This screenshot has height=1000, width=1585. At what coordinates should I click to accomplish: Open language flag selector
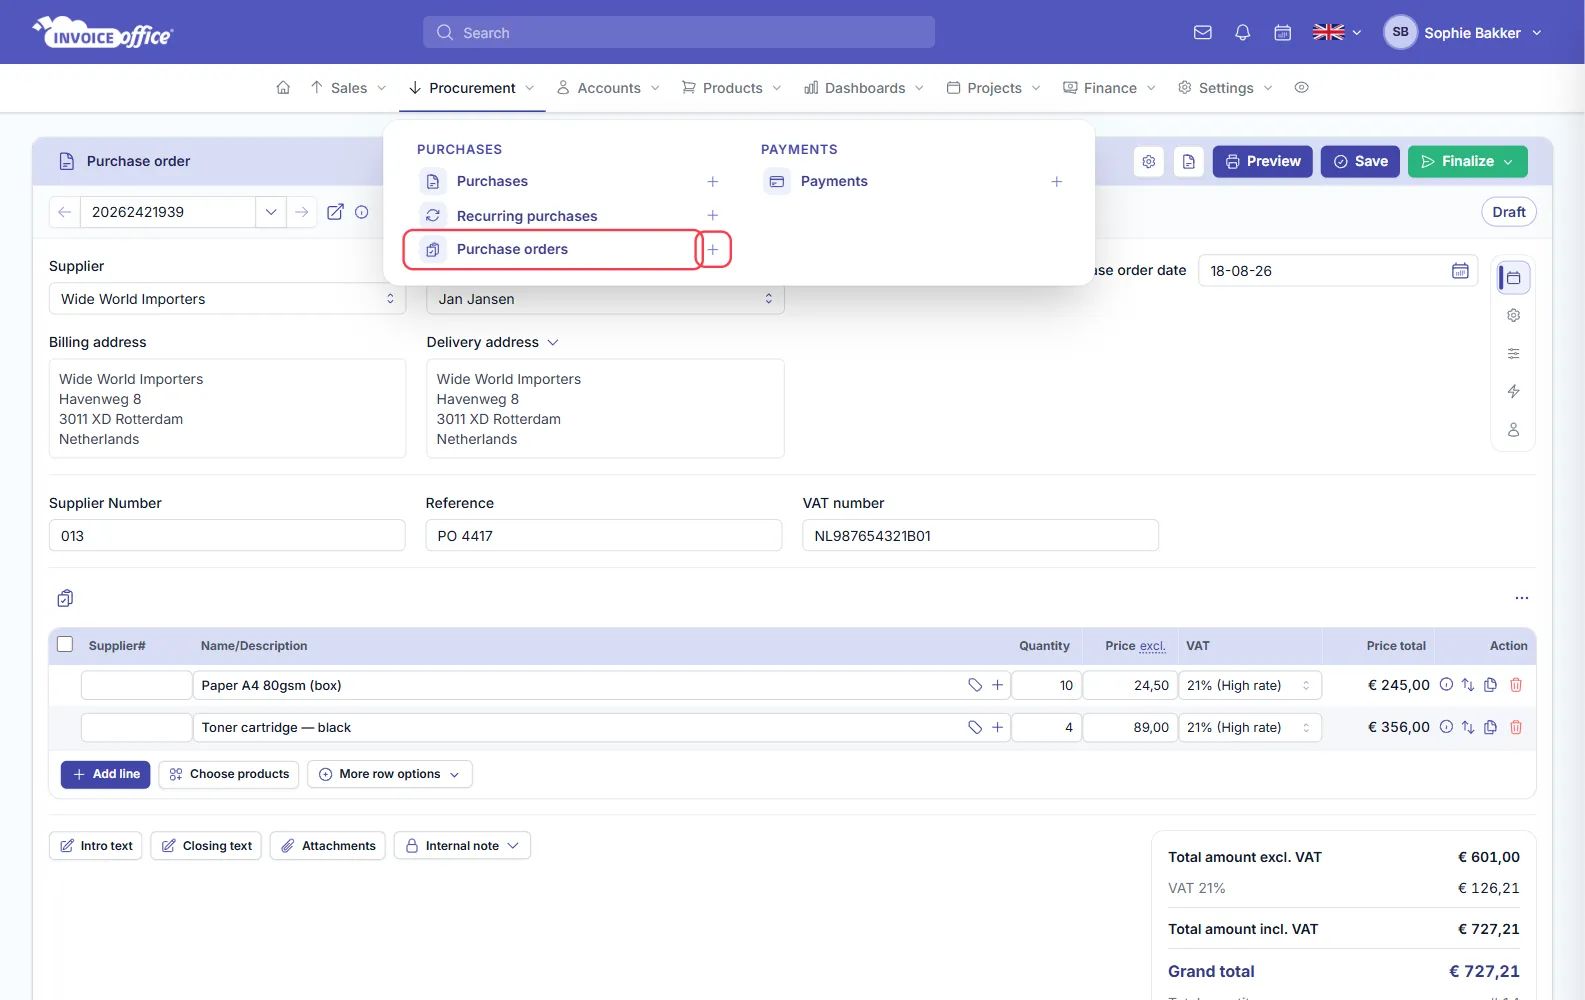pos(1336,32)
